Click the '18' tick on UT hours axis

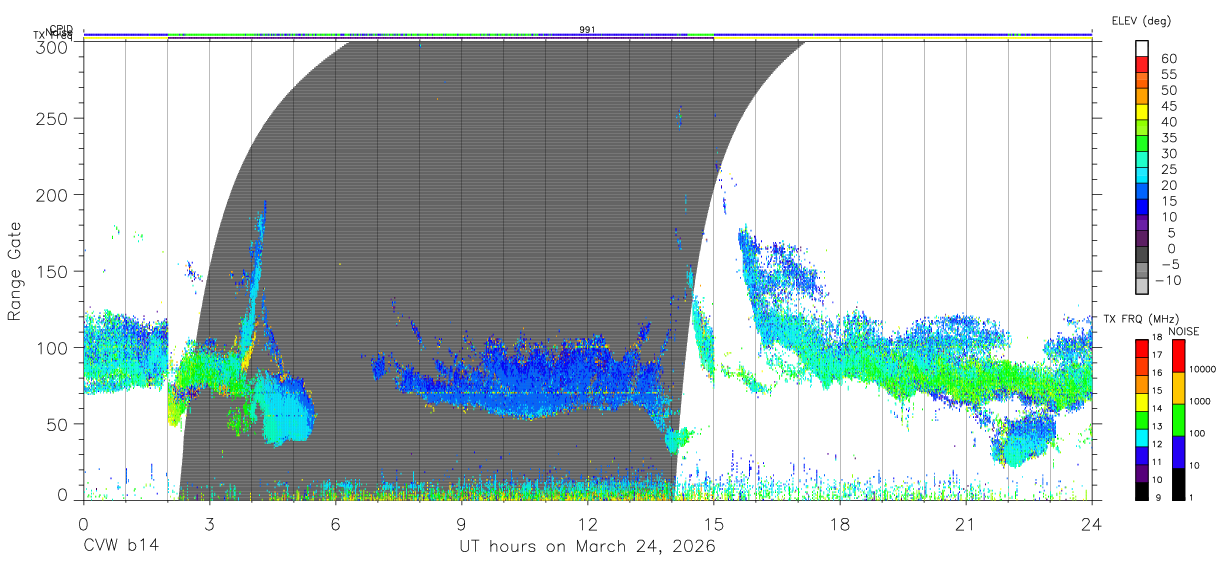click(x=840, y=523)
